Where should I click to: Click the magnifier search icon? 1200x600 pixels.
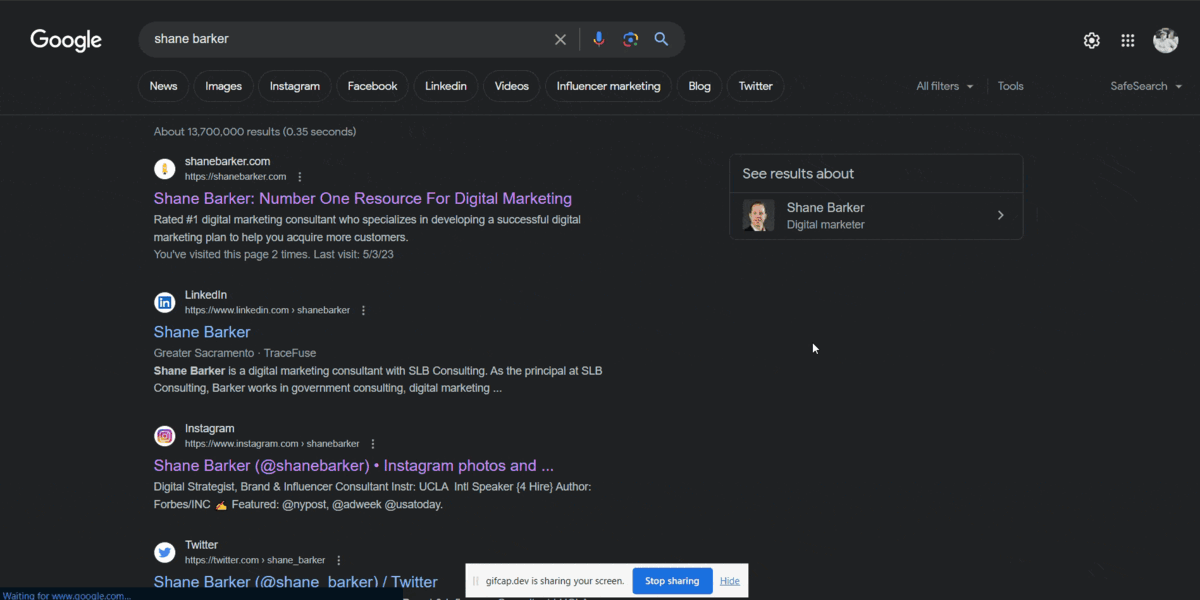[x=661, y=39]
